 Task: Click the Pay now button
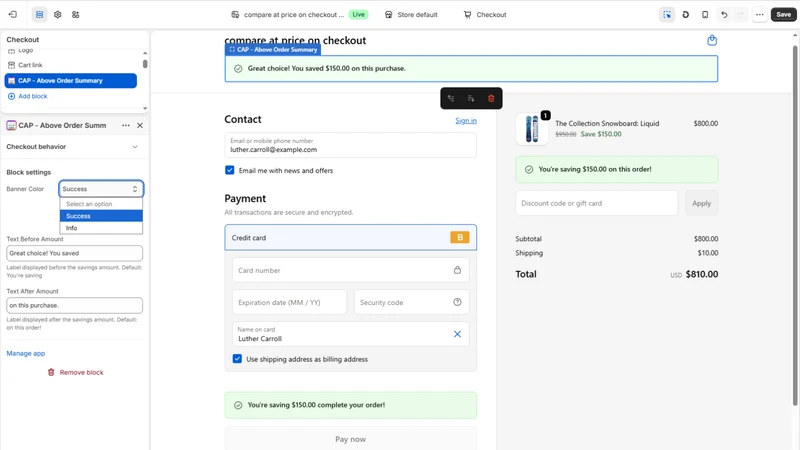351,439
